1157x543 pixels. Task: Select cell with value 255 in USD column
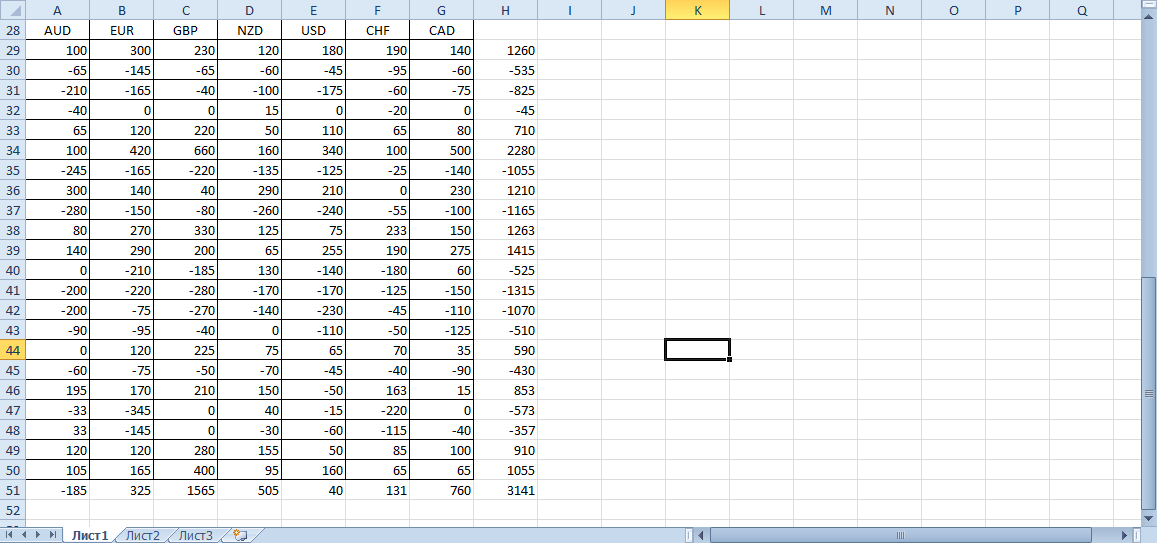(x=314, y=250)
